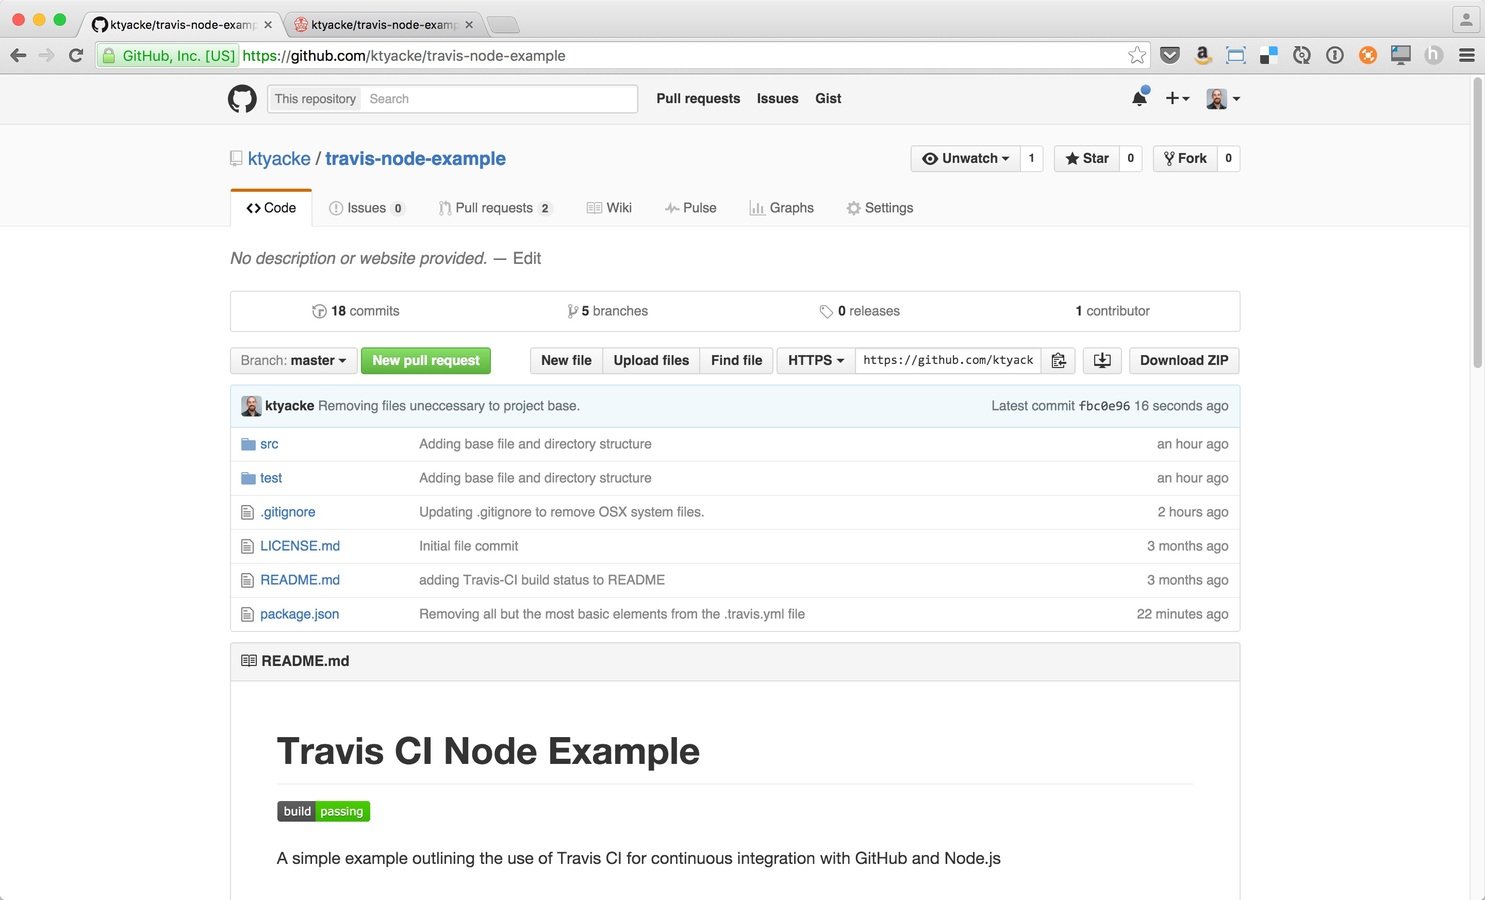Open the Graphs tab

[781, 208]
